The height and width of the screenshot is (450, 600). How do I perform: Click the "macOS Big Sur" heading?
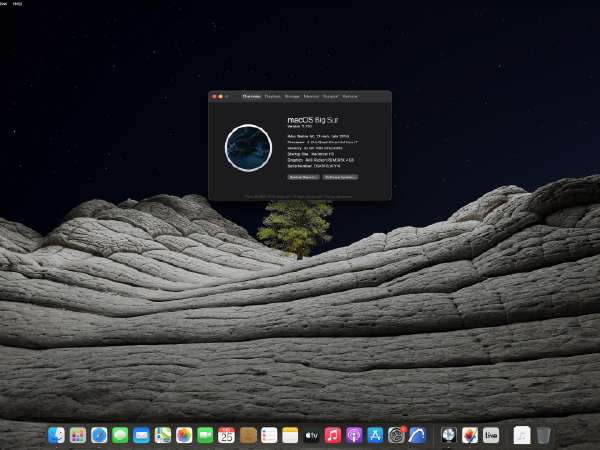pyautogui.click(x=313, y=120)
